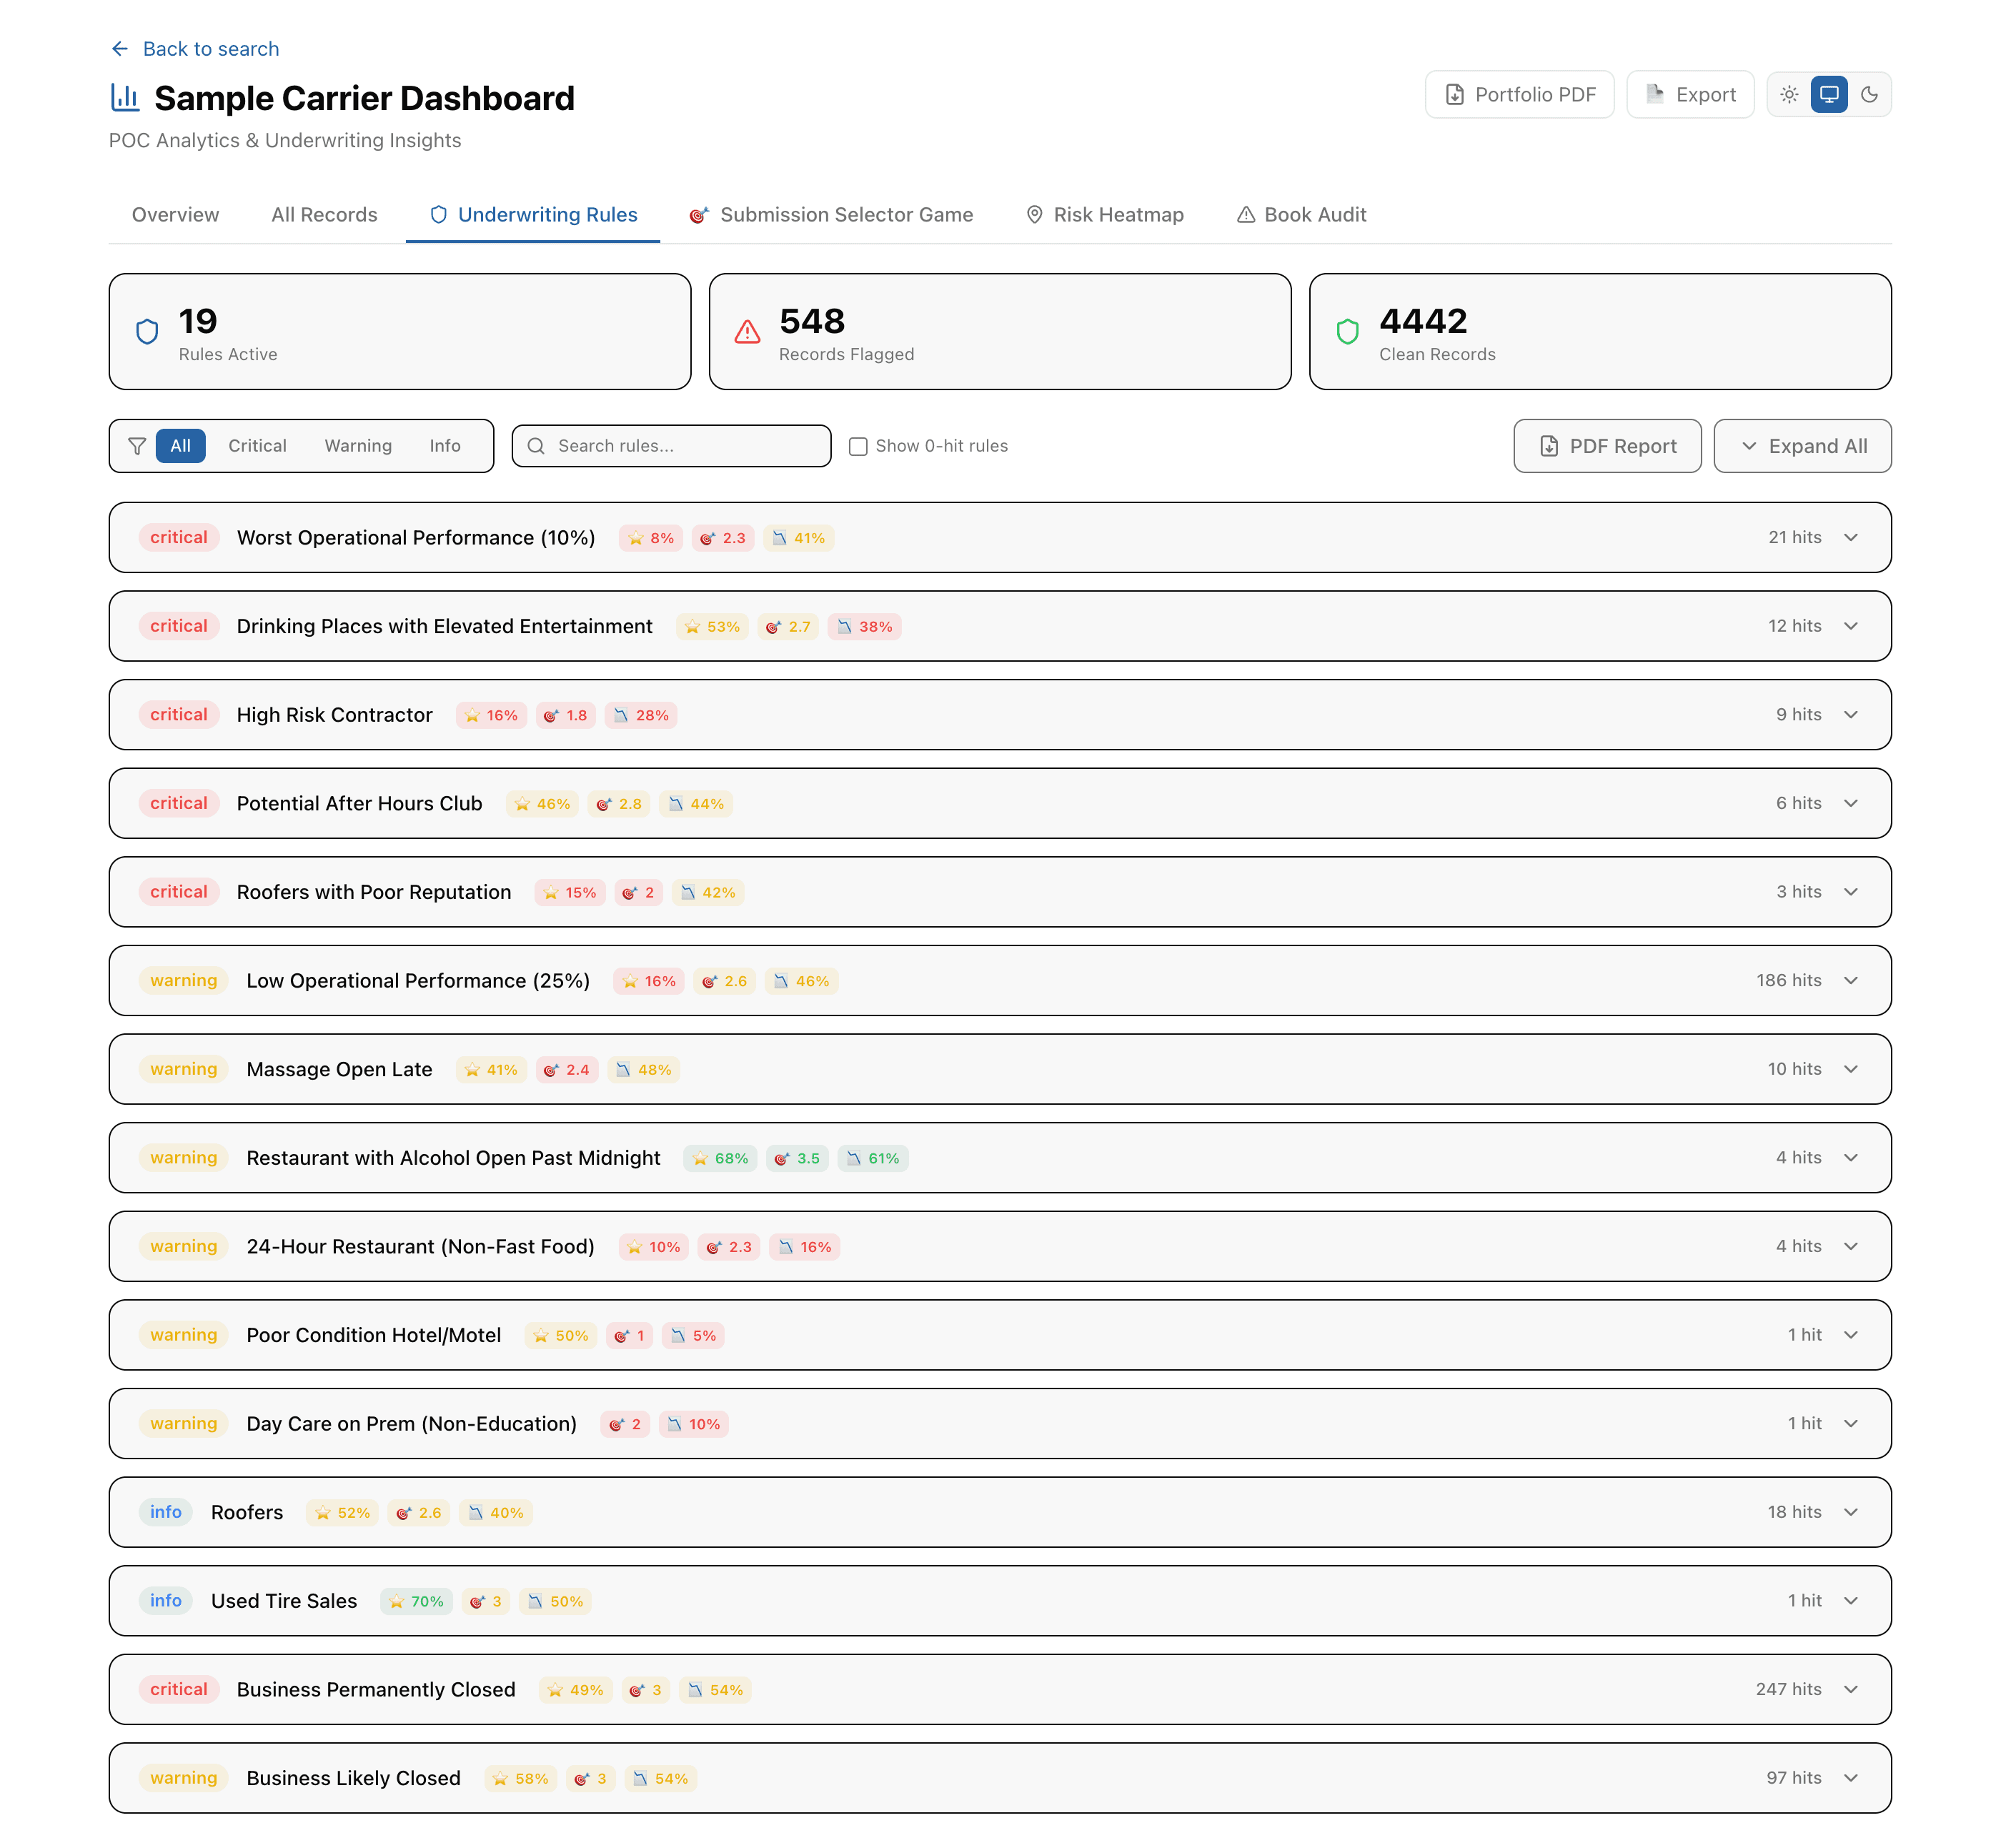Click the Expand All button
This screenshot has height=1848, width=2001.
pos(1802,446)
